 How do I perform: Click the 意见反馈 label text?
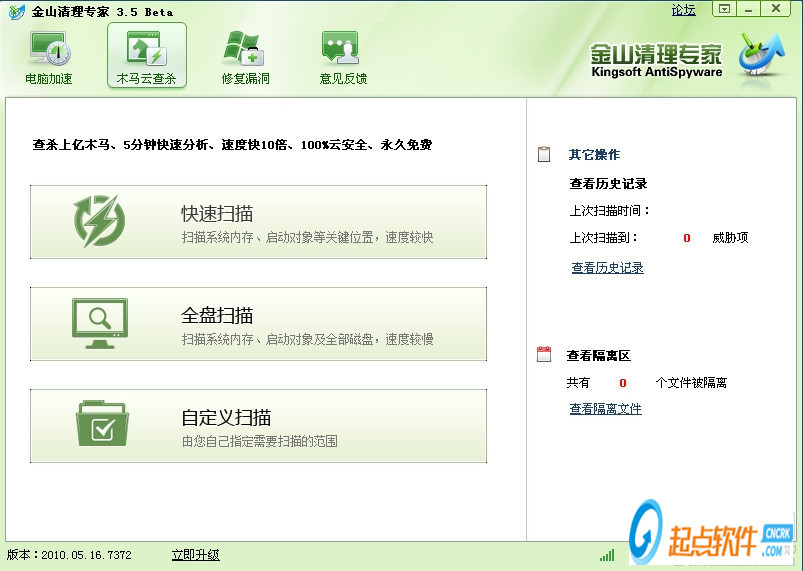[343, 78]
